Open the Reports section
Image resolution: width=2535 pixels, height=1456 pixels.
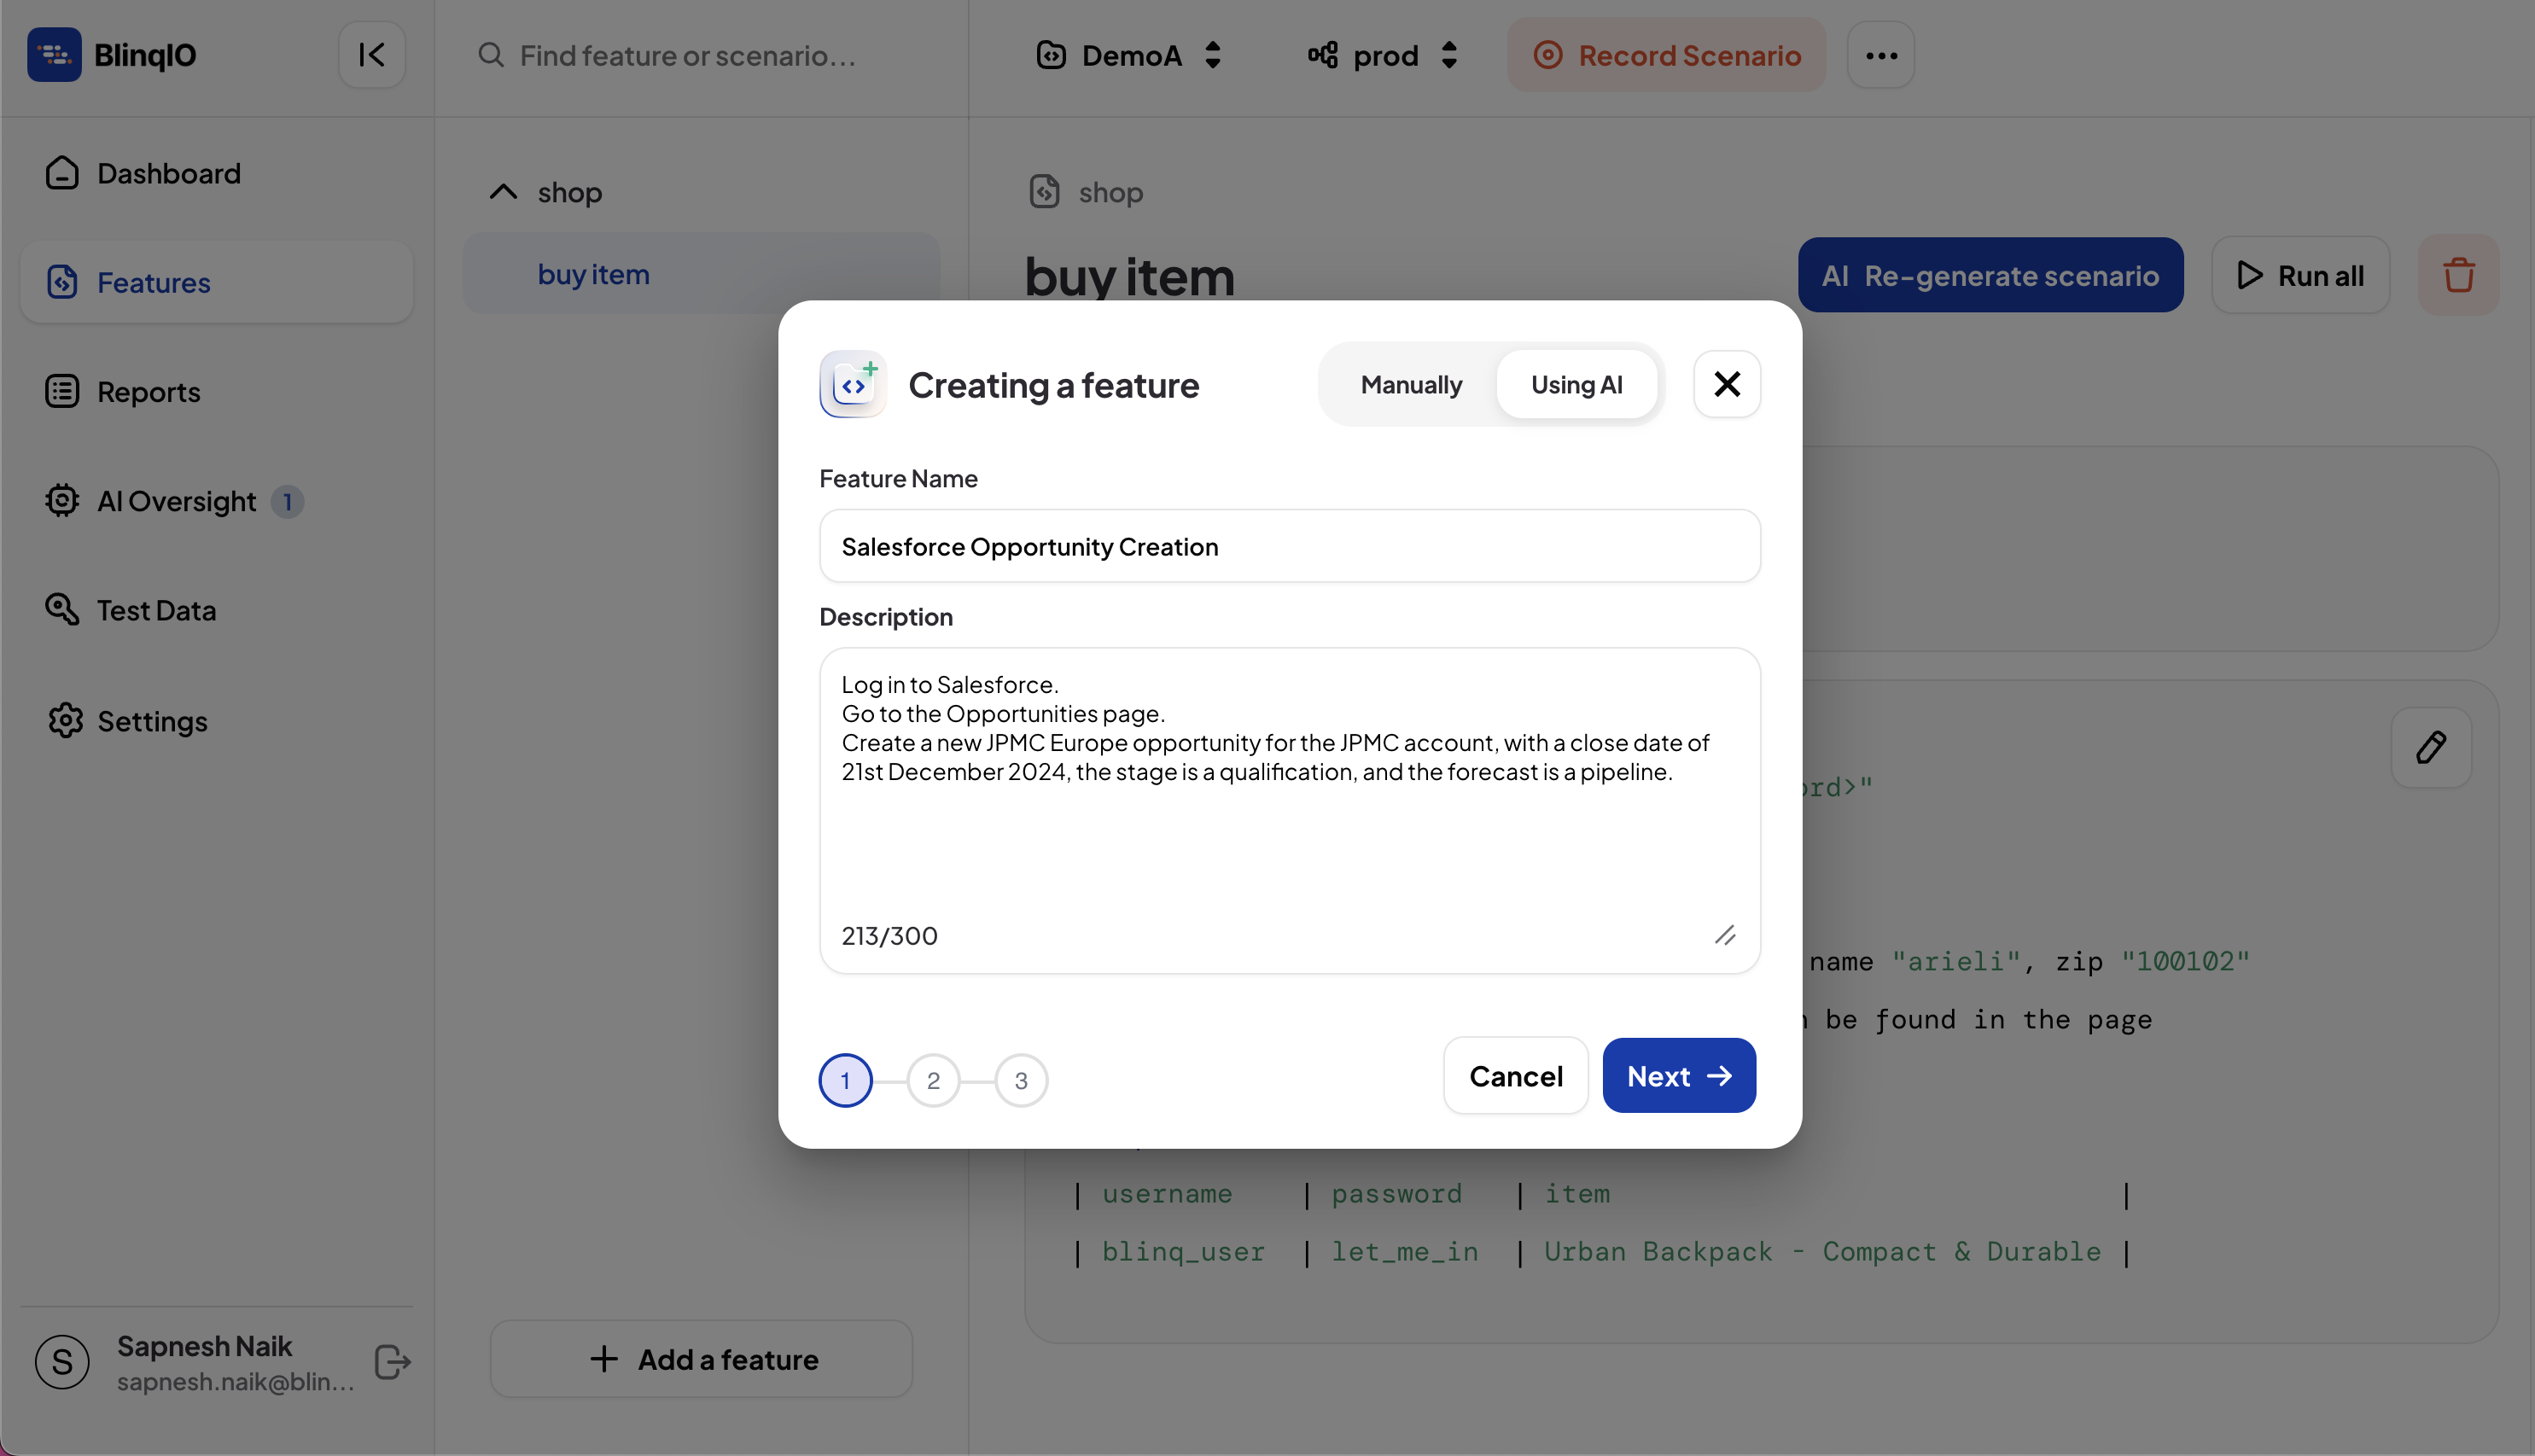pos(217,391)
